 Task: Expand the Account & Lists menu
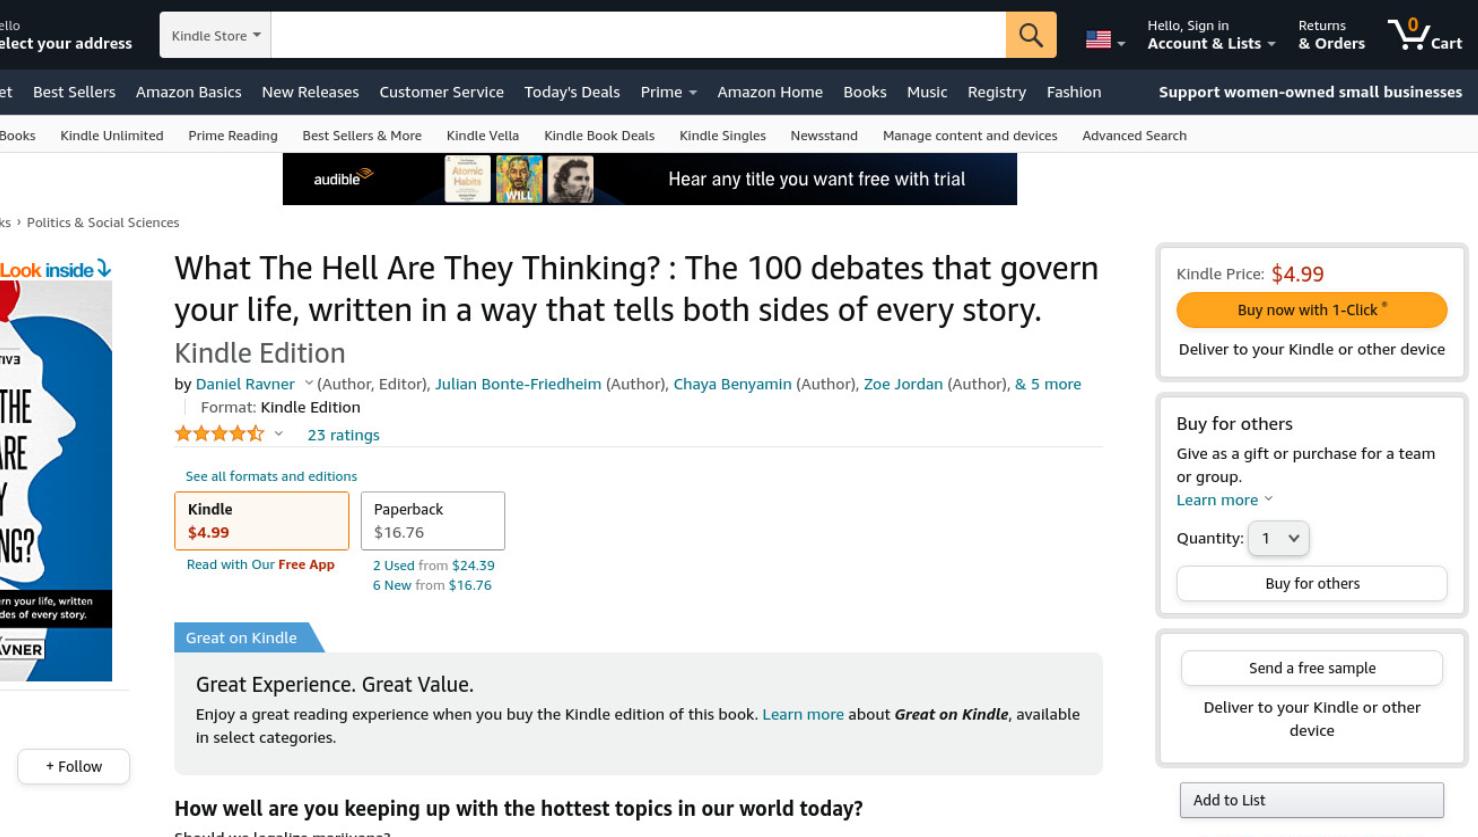1211,35
